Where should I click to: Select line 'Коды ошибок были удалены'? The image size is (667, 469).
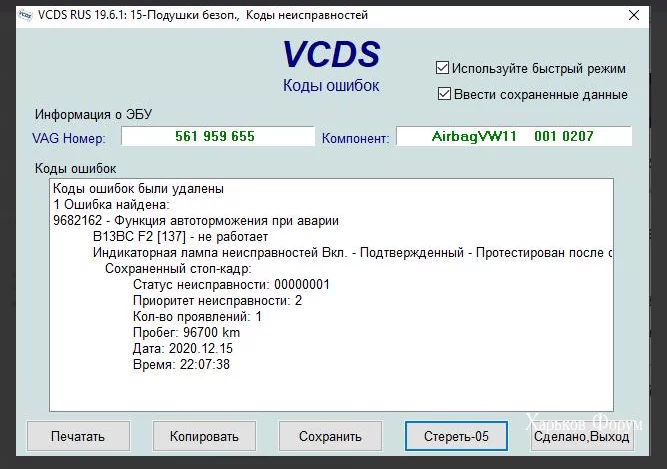tap(138, 189)
